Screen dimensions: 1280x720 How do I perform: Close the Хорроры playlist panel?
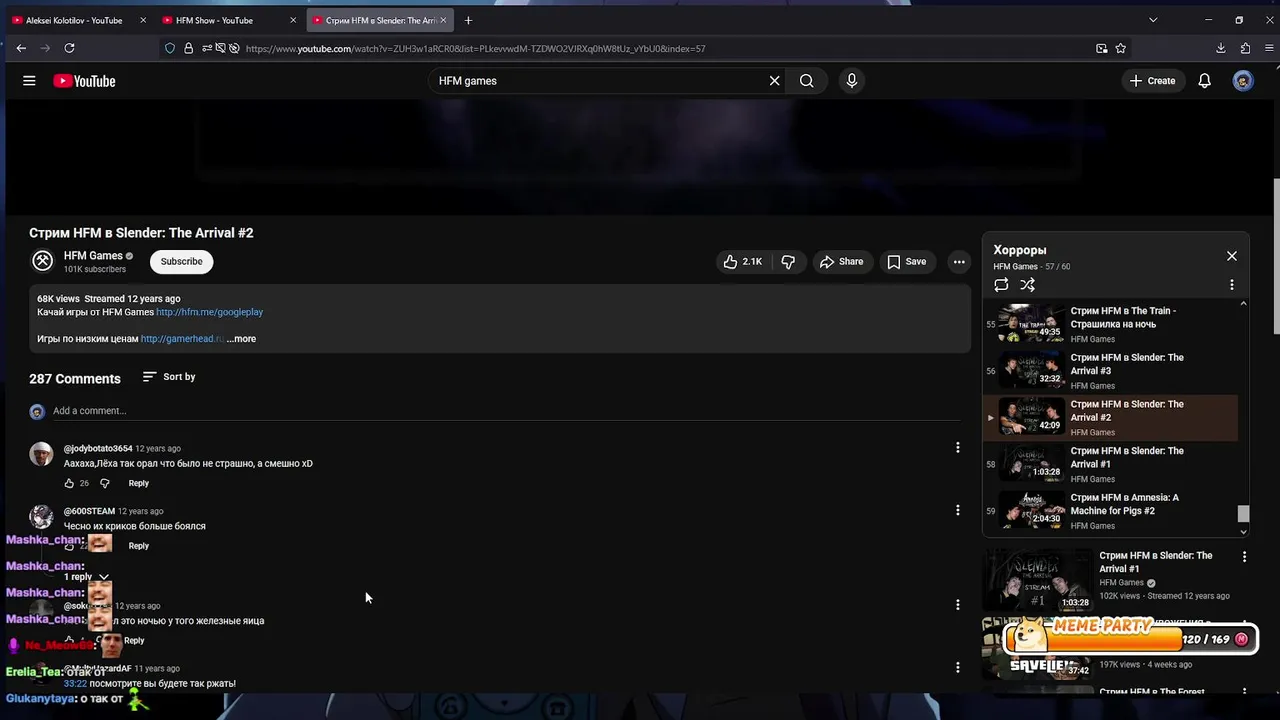[x=1232, y=256]
